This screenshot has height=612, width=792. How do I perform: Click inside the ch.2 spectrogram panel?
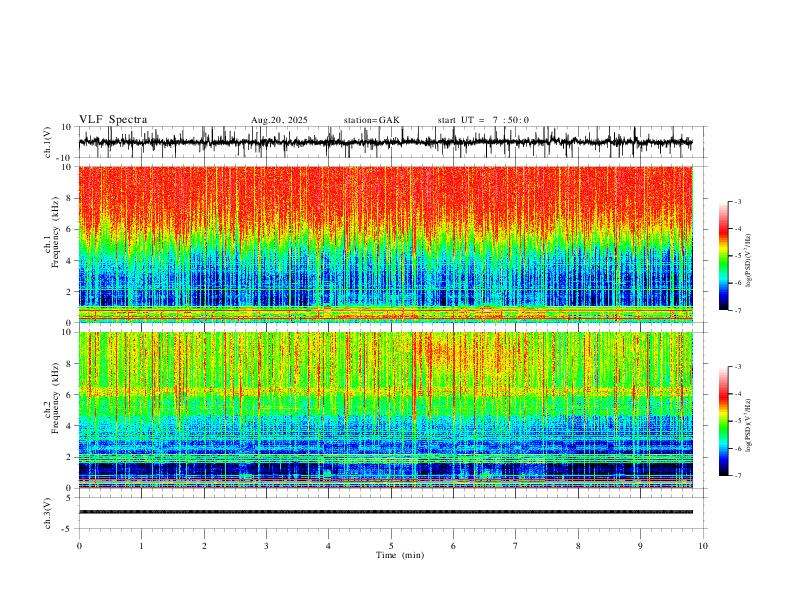[x=385, y=410]
